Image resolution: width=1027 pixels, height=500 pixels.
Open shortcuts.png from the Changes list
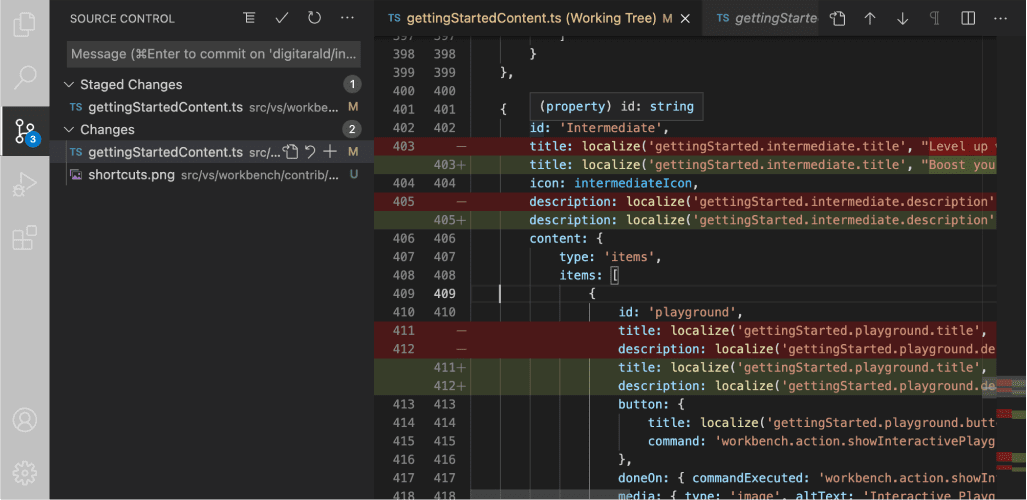coord(132,175)
